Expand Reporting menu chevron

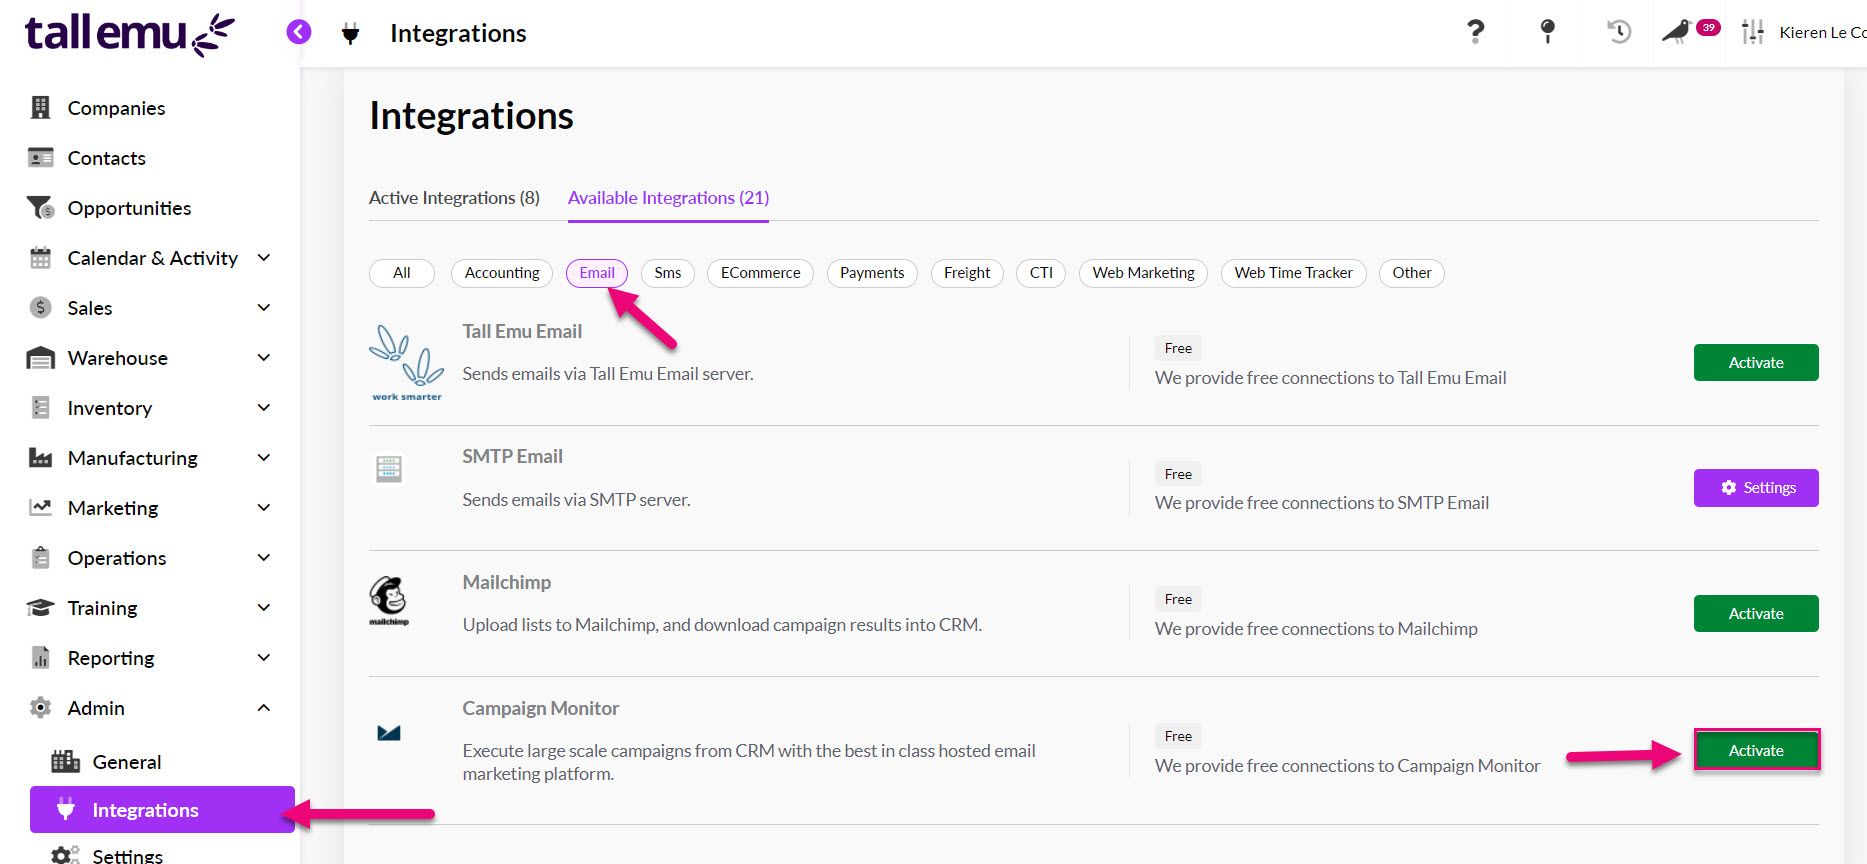264,657
